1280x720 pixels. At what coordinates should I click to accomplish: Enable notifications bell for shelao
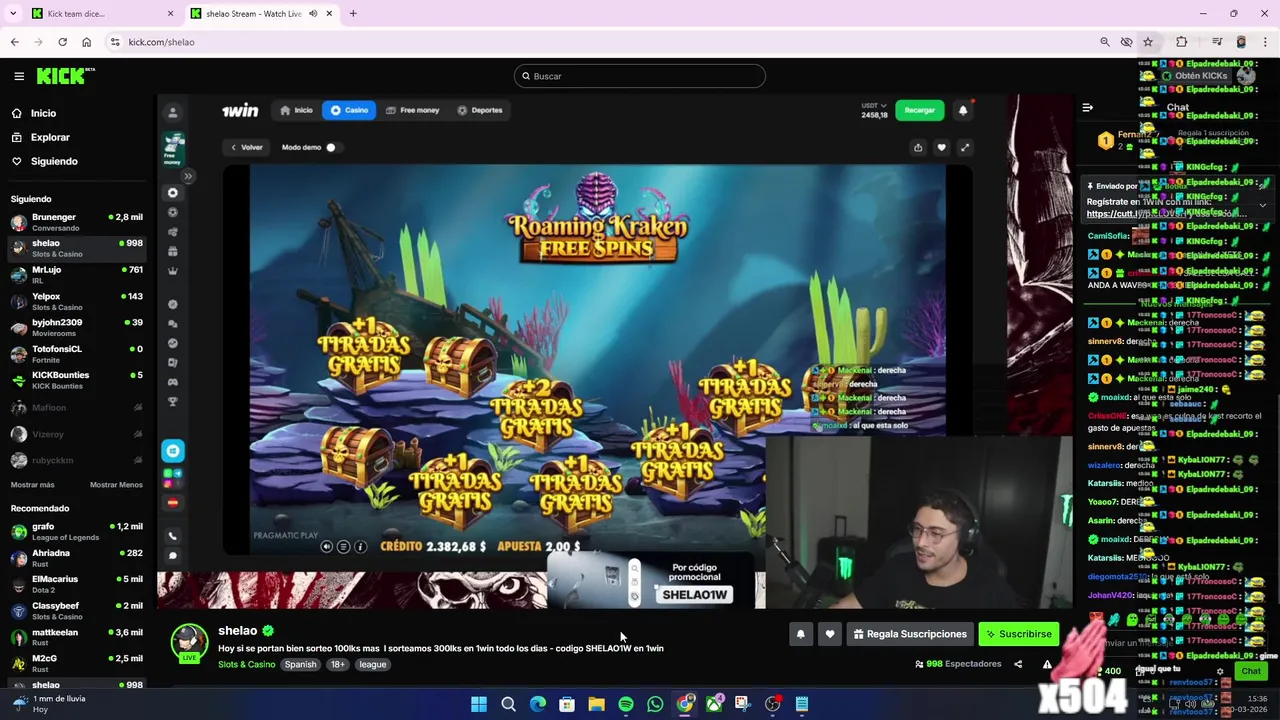[x=800, y=634]
